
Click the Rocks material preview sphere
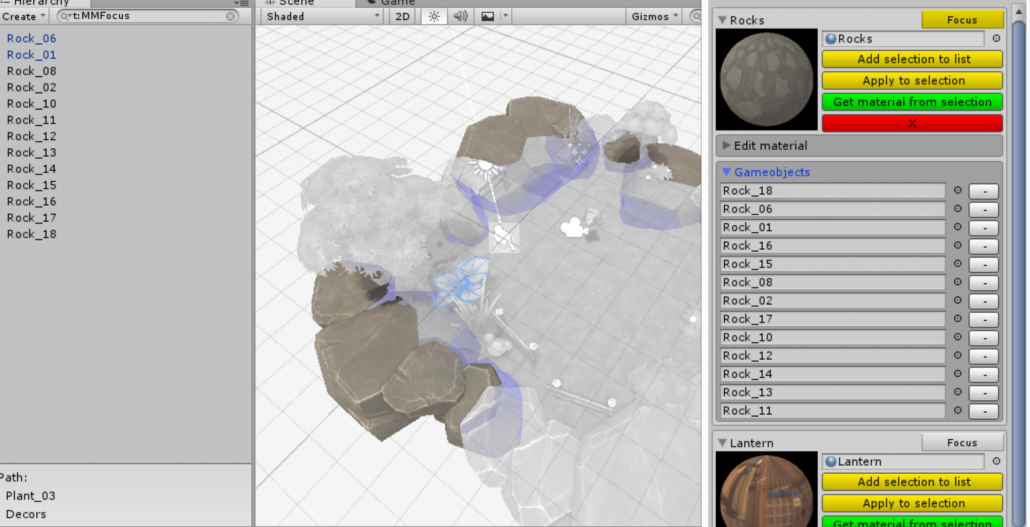coord(766,81)
